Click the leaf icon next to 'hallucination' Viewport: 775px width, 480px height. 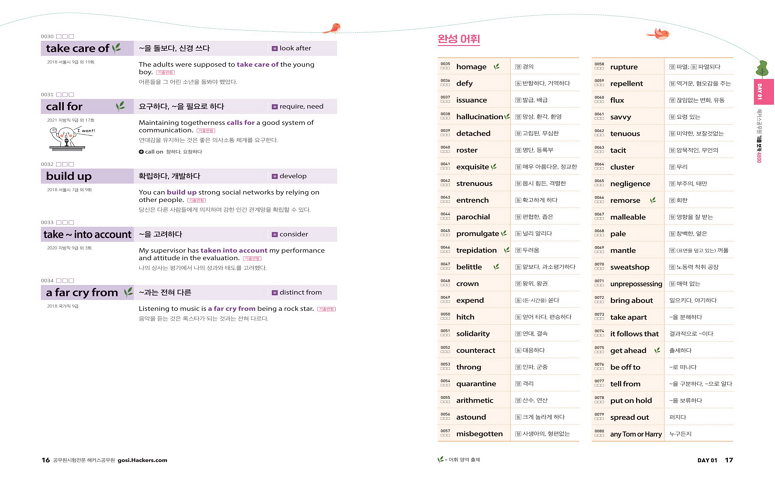tap(507, 117)
